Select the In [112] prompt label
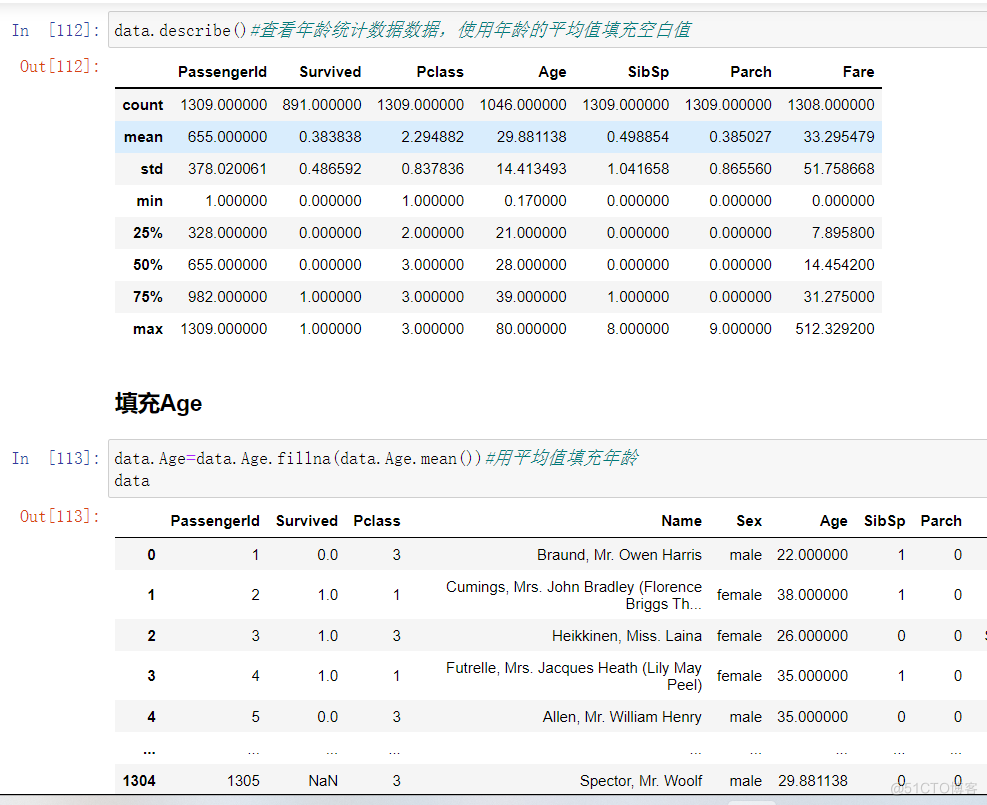Screen dimensions: 987x805 [x=55, y=30]
